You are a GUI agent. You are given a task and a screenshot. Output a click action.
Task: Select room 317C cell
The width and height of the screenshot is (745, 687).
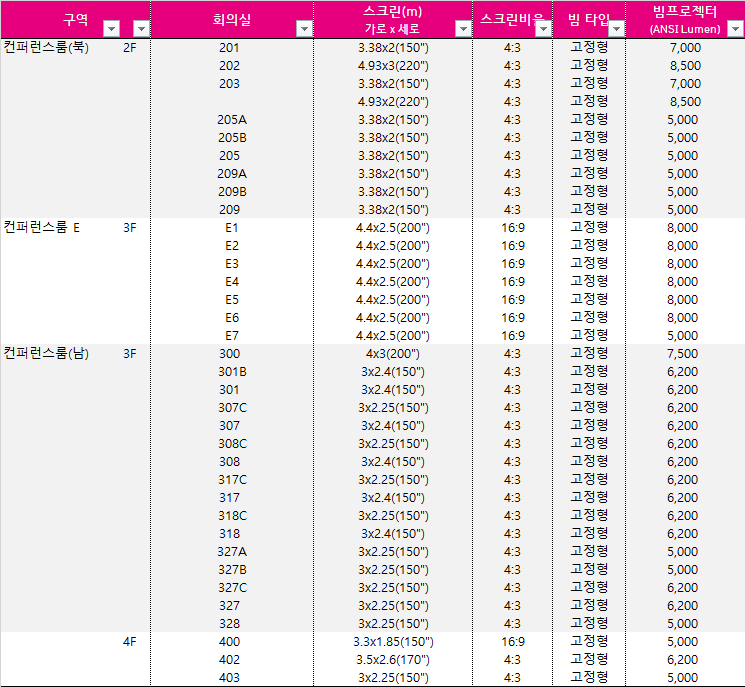point(231,480)
